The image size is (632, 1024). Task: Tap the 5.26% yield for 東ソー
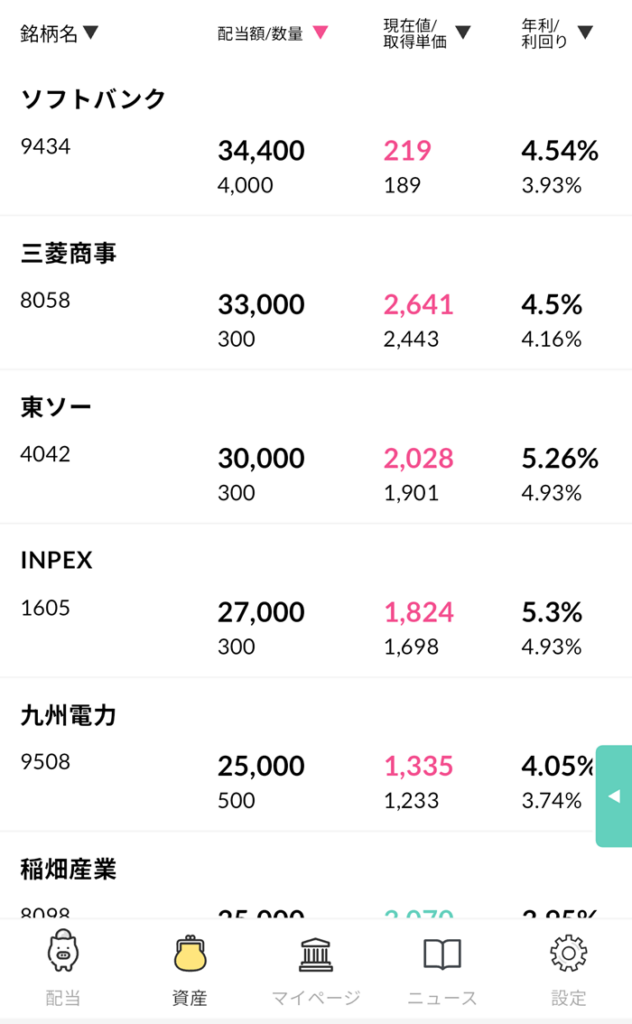point(560,458)
